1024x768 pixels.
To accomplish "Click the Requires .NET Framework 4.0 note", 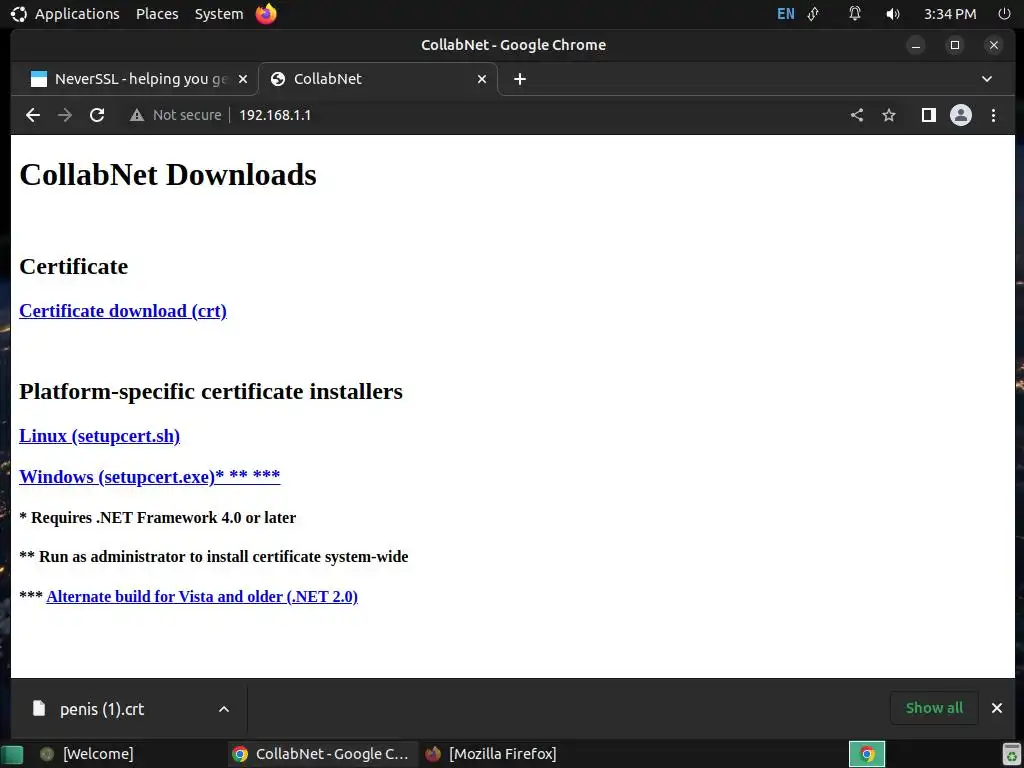I will pyautogui.click(x=157, y=517).
